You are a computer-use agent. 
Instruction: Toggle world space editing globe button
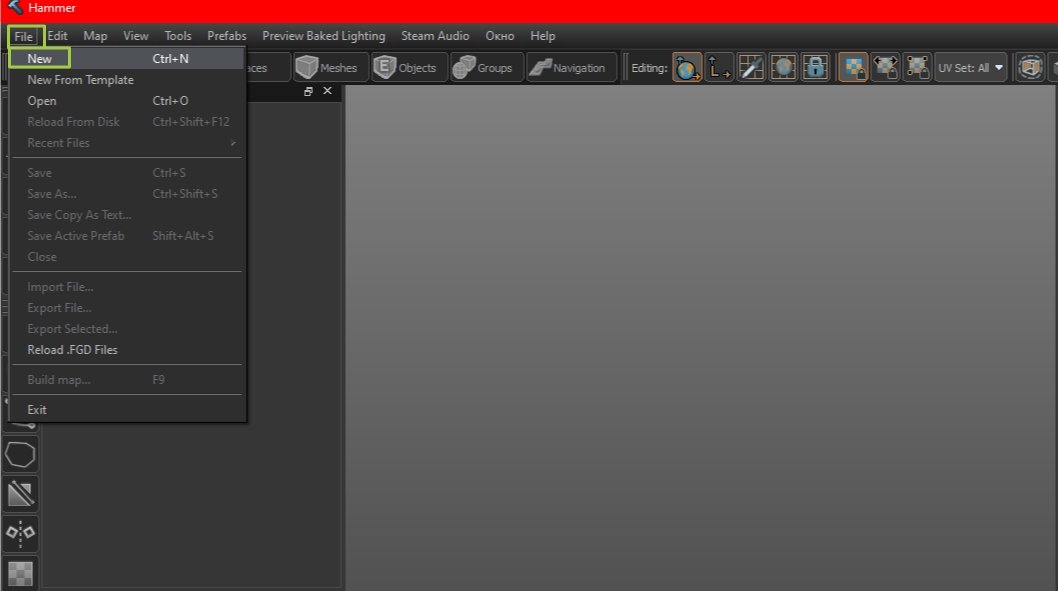(687, 68)
